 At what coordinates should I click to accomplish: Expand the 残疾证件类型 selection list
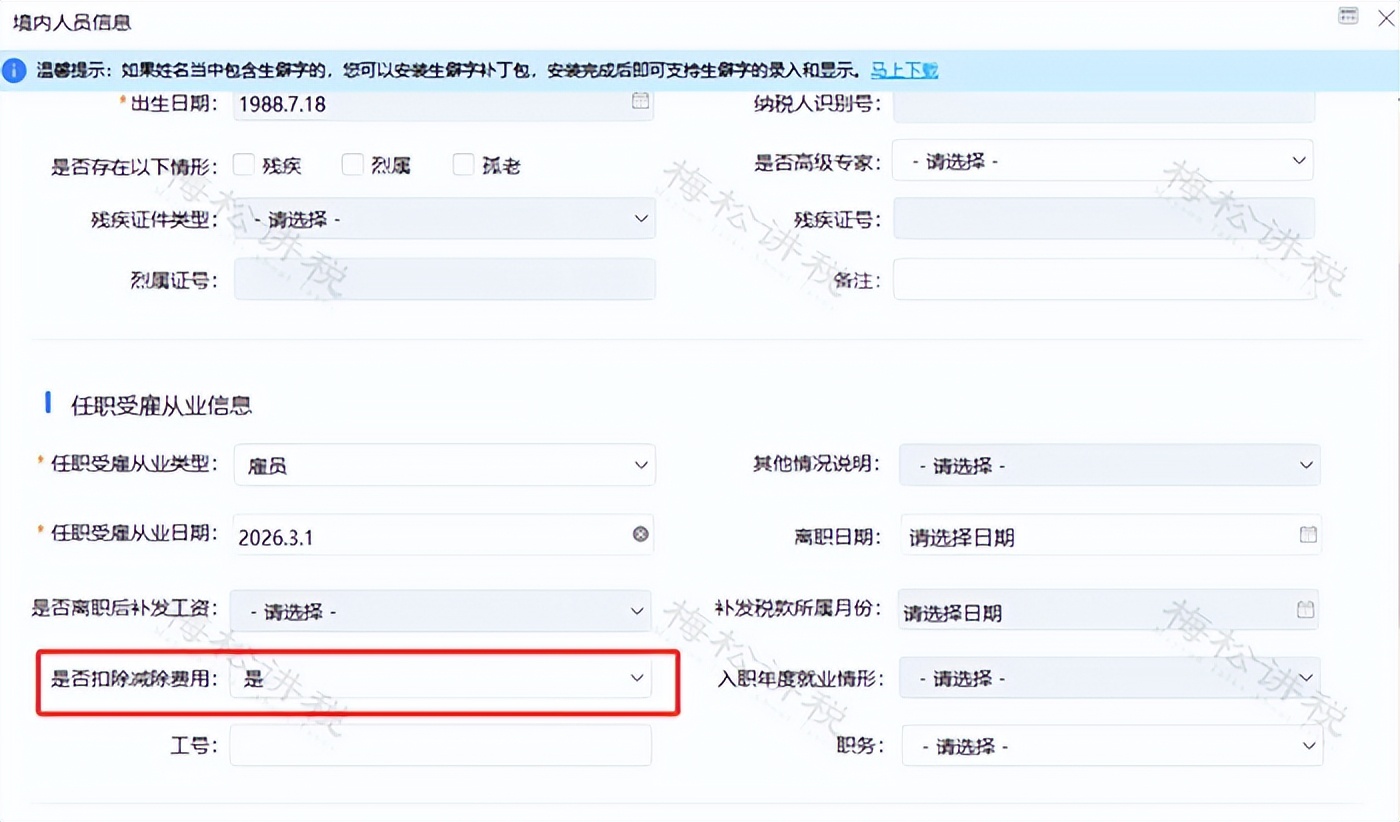pos(444,218)
